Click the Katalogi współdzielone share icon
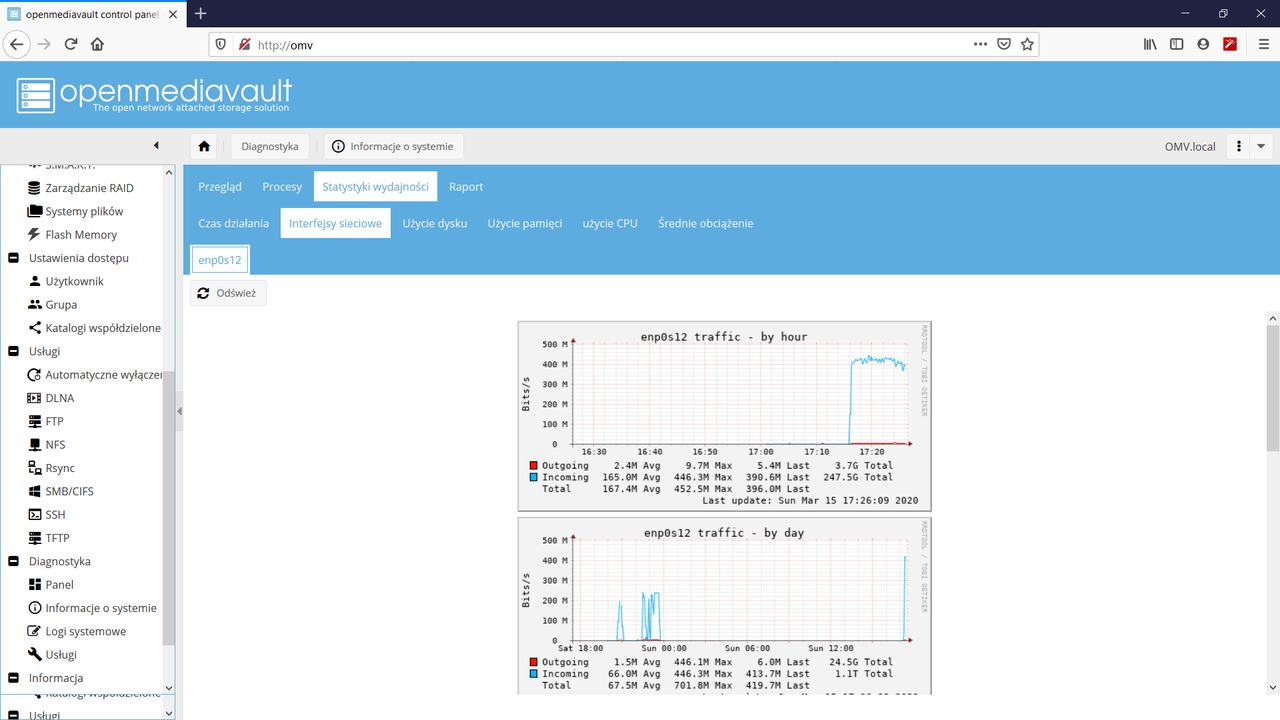The width and height of the screenshot is (1280, 720). click(x=35, y=328)
